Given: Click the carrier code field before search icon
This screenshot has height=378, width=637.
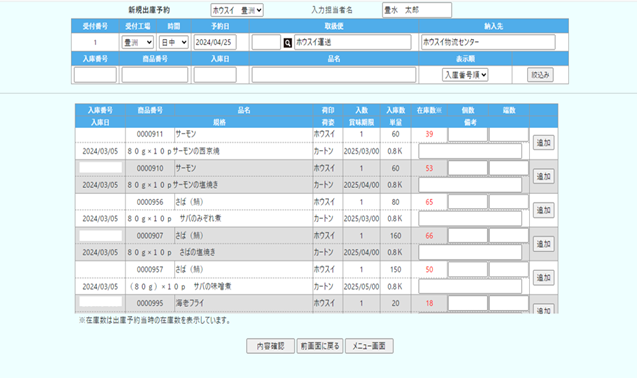Looking at the screenshot, I should [266, 42].
